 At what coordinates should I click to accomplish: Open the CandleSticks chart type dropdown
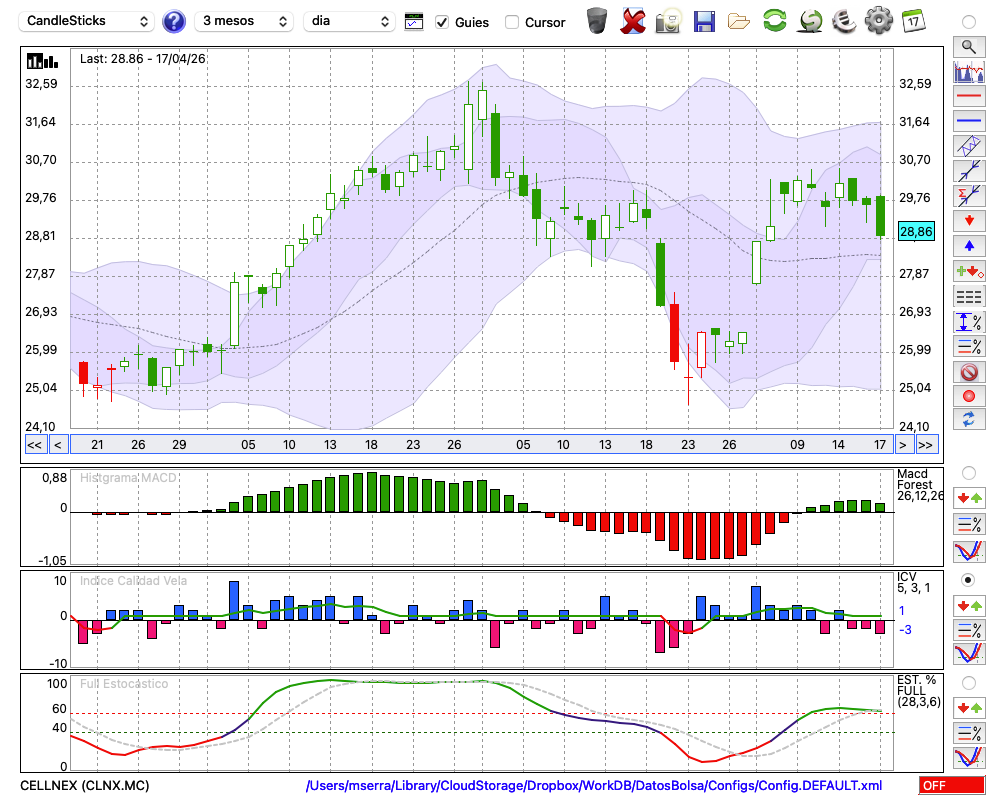87,21
